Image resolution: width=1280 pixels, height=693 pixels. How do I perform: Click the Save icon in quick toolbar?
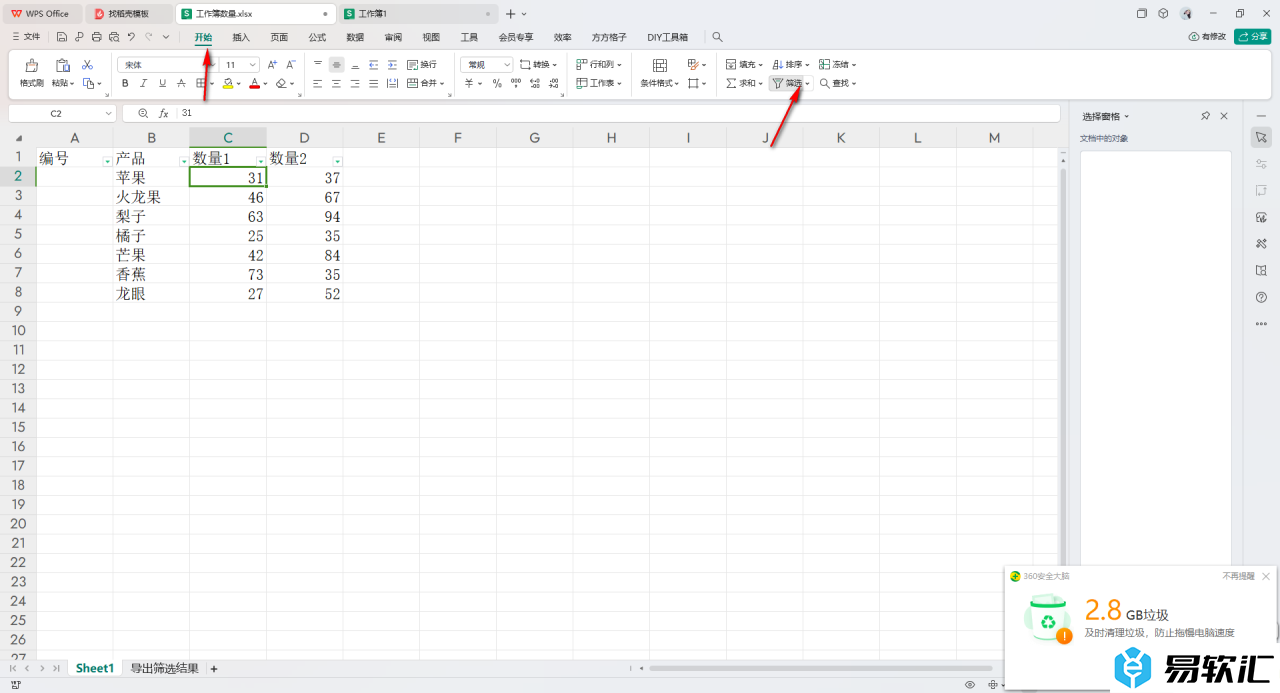click(62, 37)
